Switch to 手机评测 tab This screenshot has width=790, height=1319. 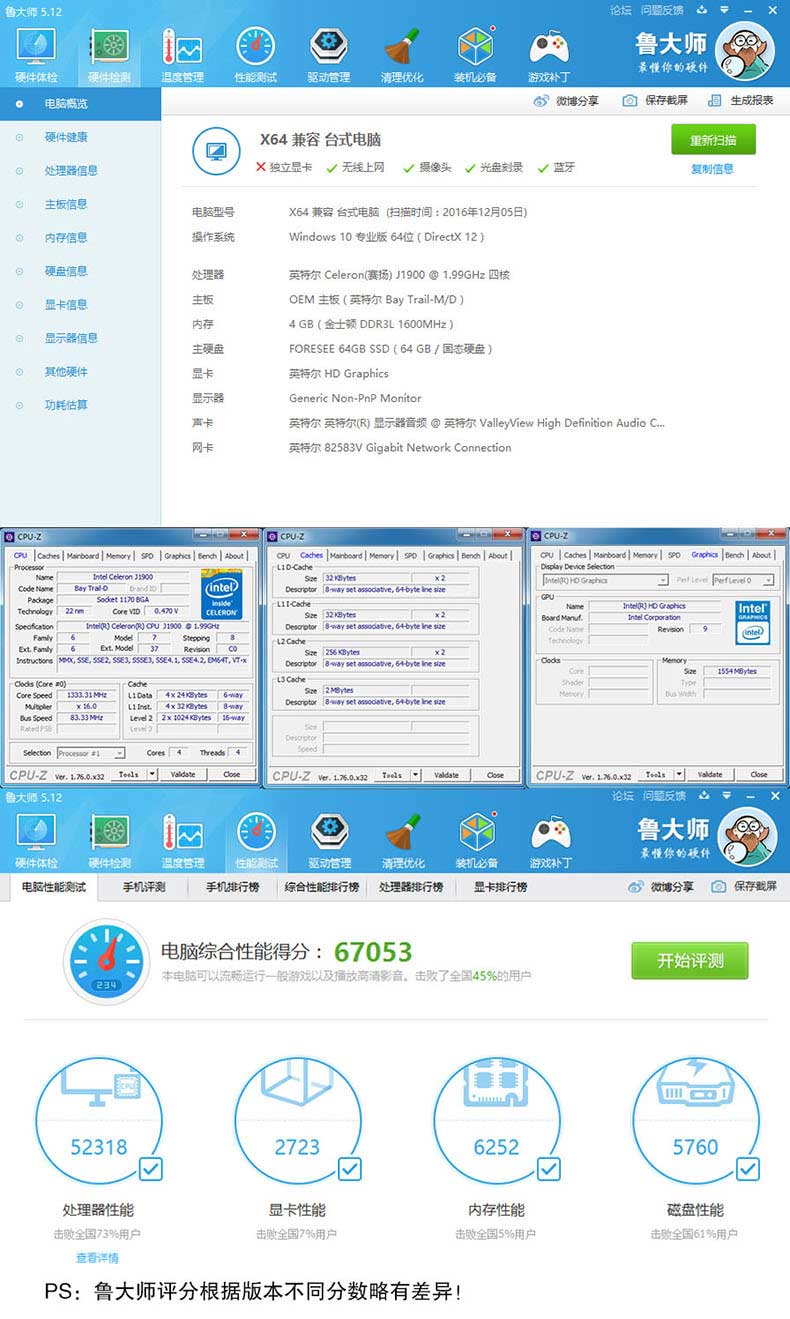[144, 887]
